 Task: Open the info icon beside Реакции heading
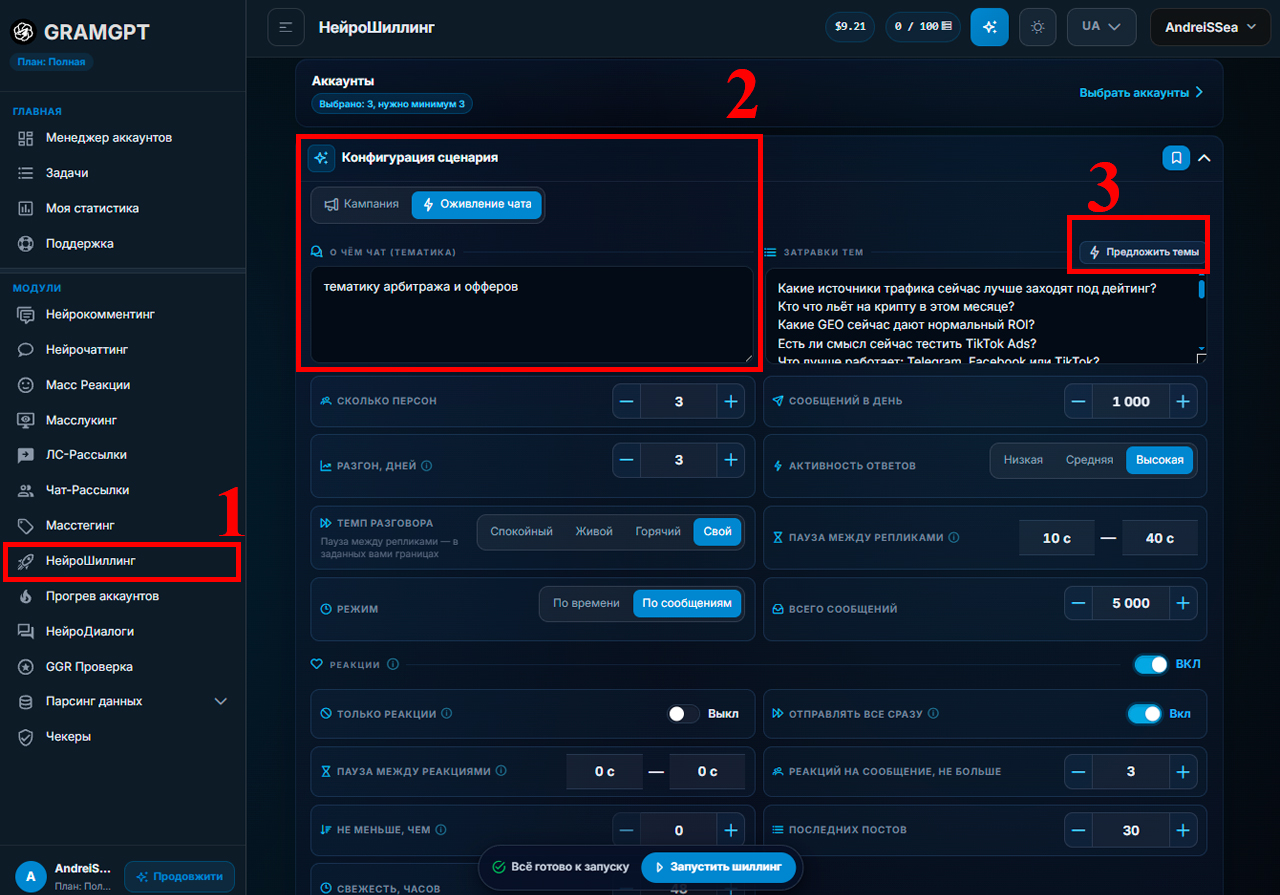[x=393, y=664]
